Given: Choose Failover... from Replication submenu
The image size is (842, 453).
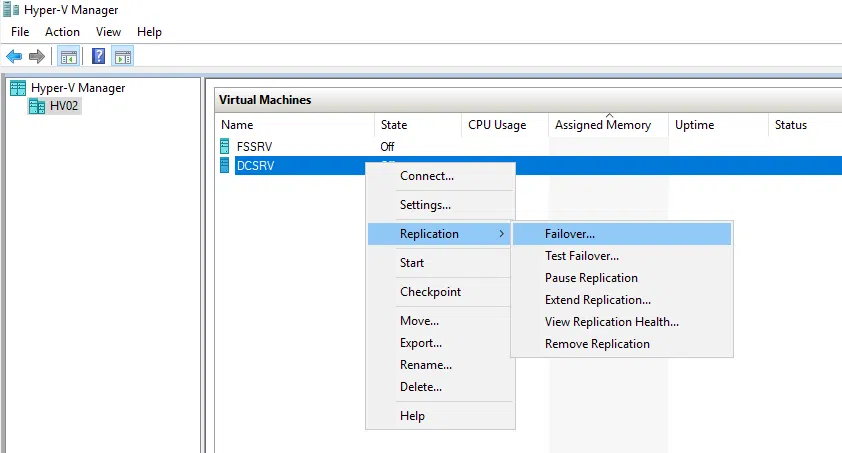Looking at the screenshot, I should (570, 234).
